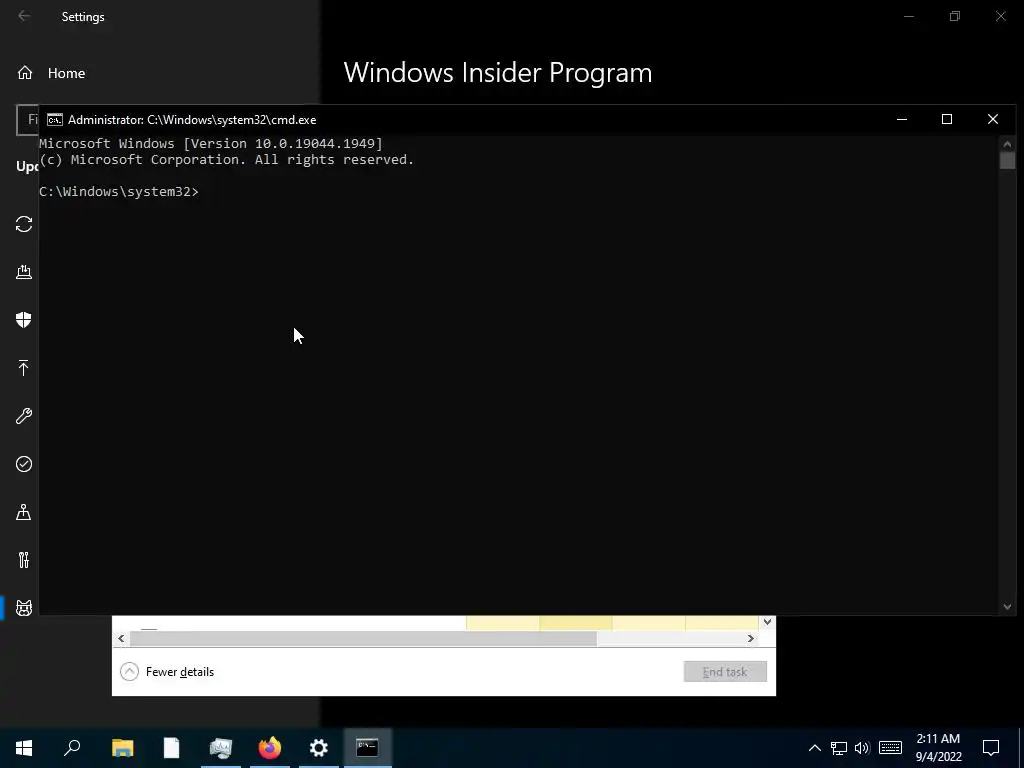Open the blank document taskbar icon
This screenshot has width=1024, height=768.
(171, 748)
